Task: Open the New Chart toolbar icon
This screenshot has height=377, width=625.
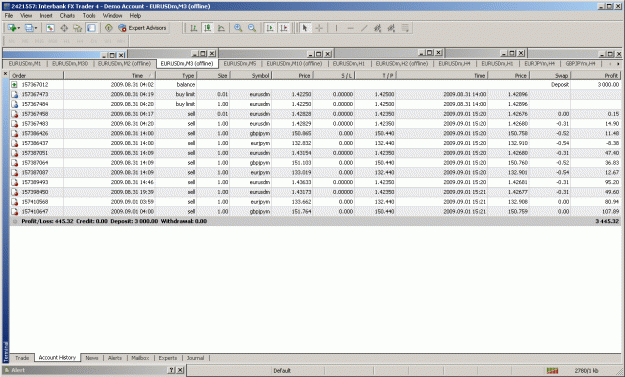Action: coord(12,28)
